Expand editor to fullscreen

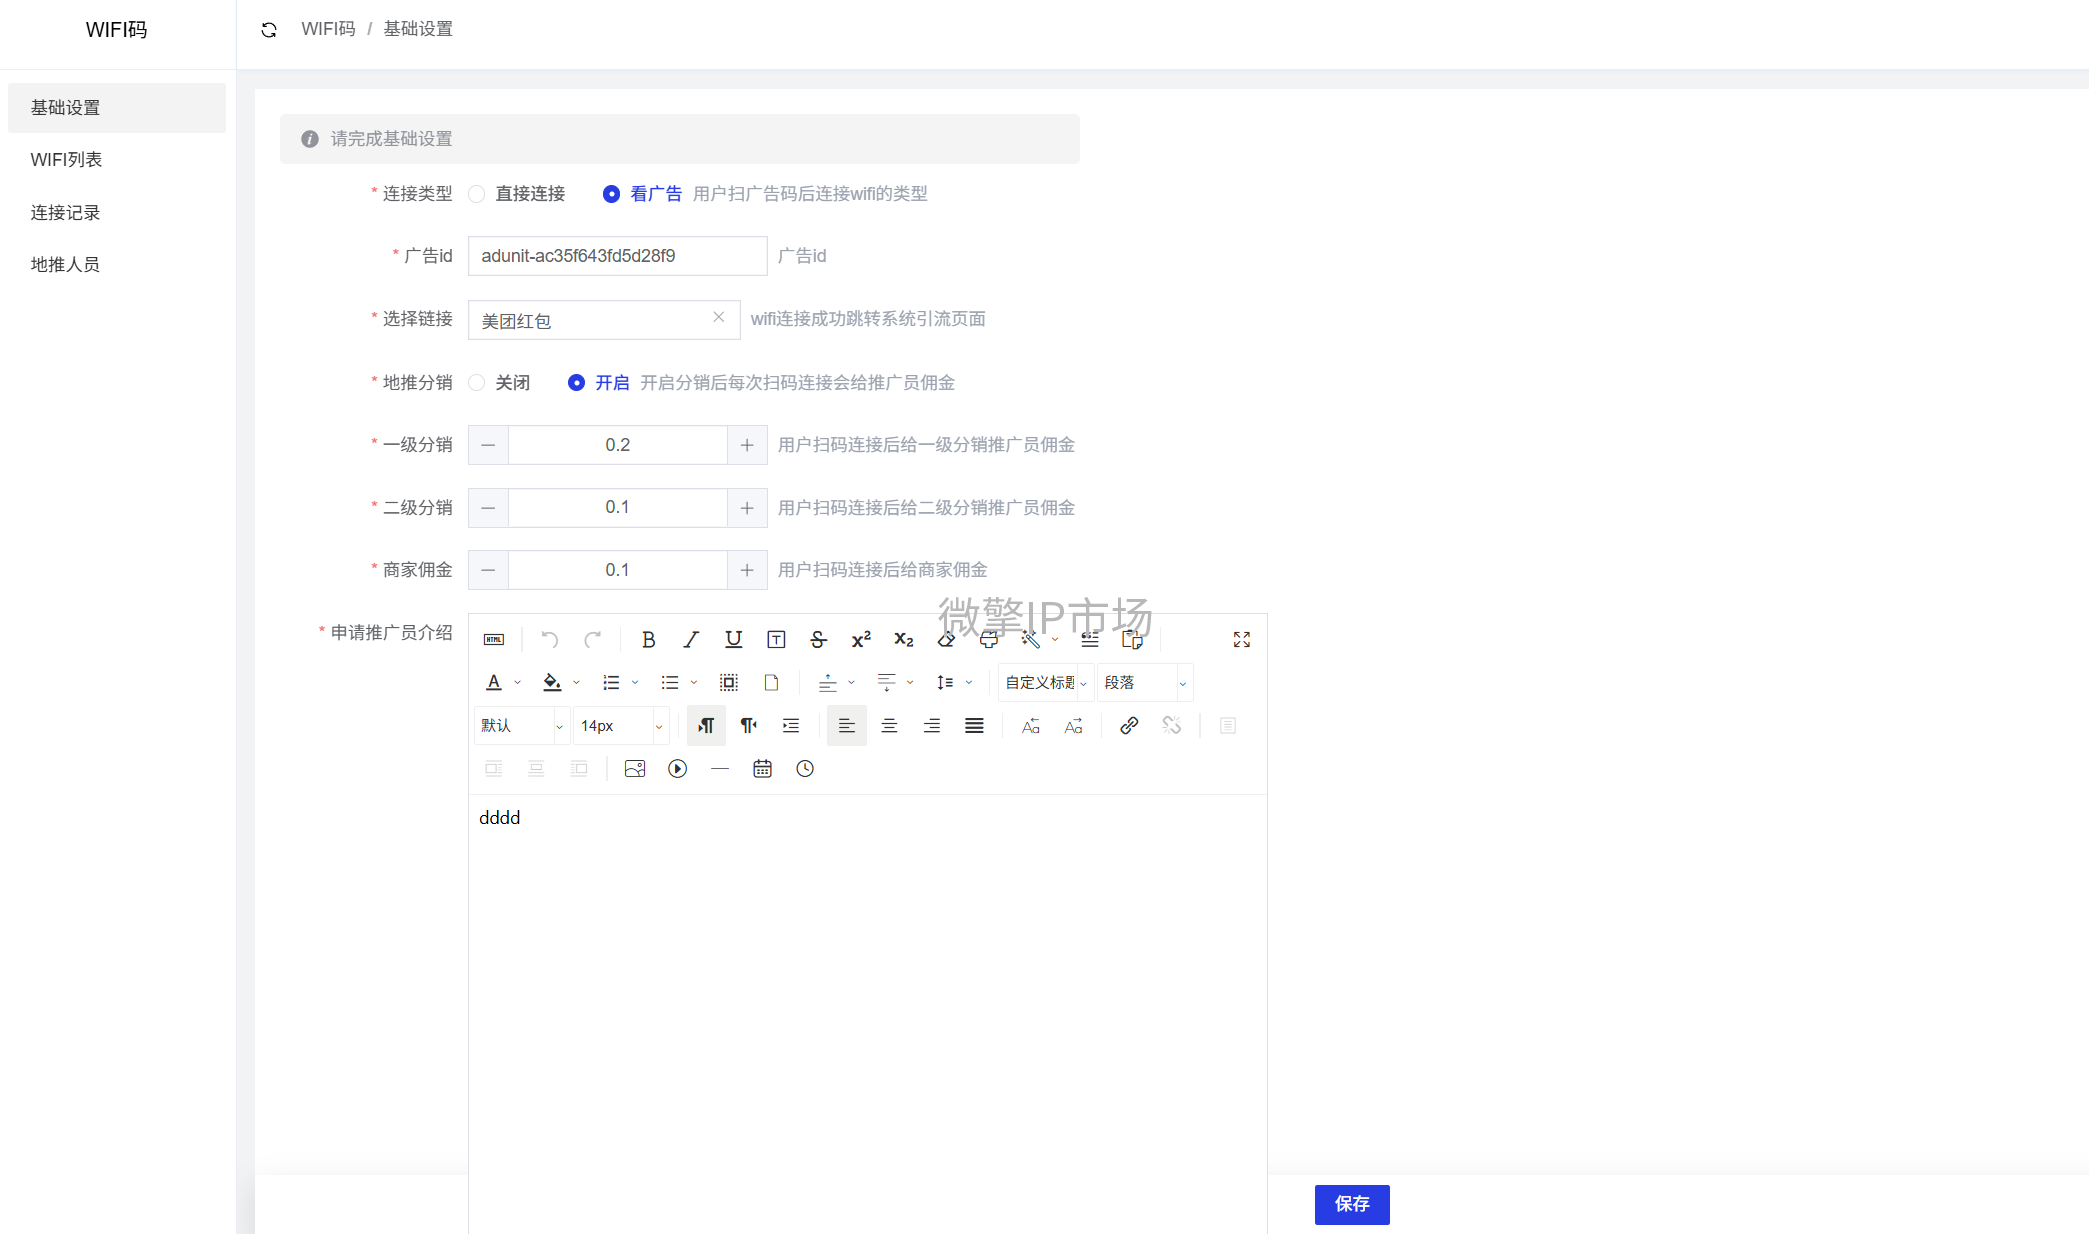point(1242,640)
